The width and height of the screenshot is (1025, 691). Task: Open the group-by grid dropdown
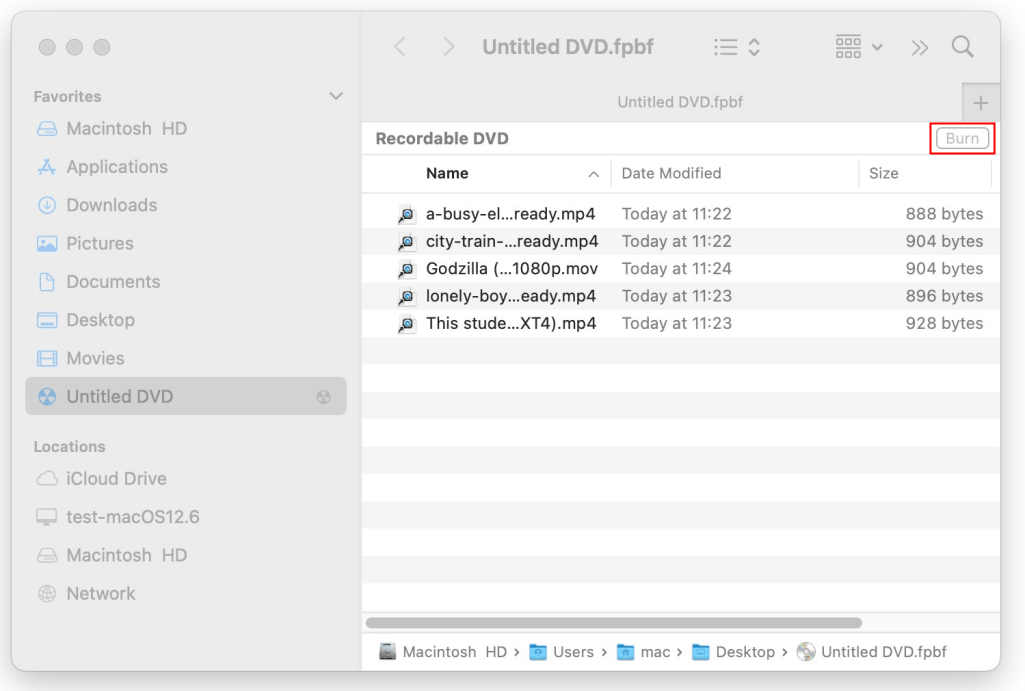point(858,47)
